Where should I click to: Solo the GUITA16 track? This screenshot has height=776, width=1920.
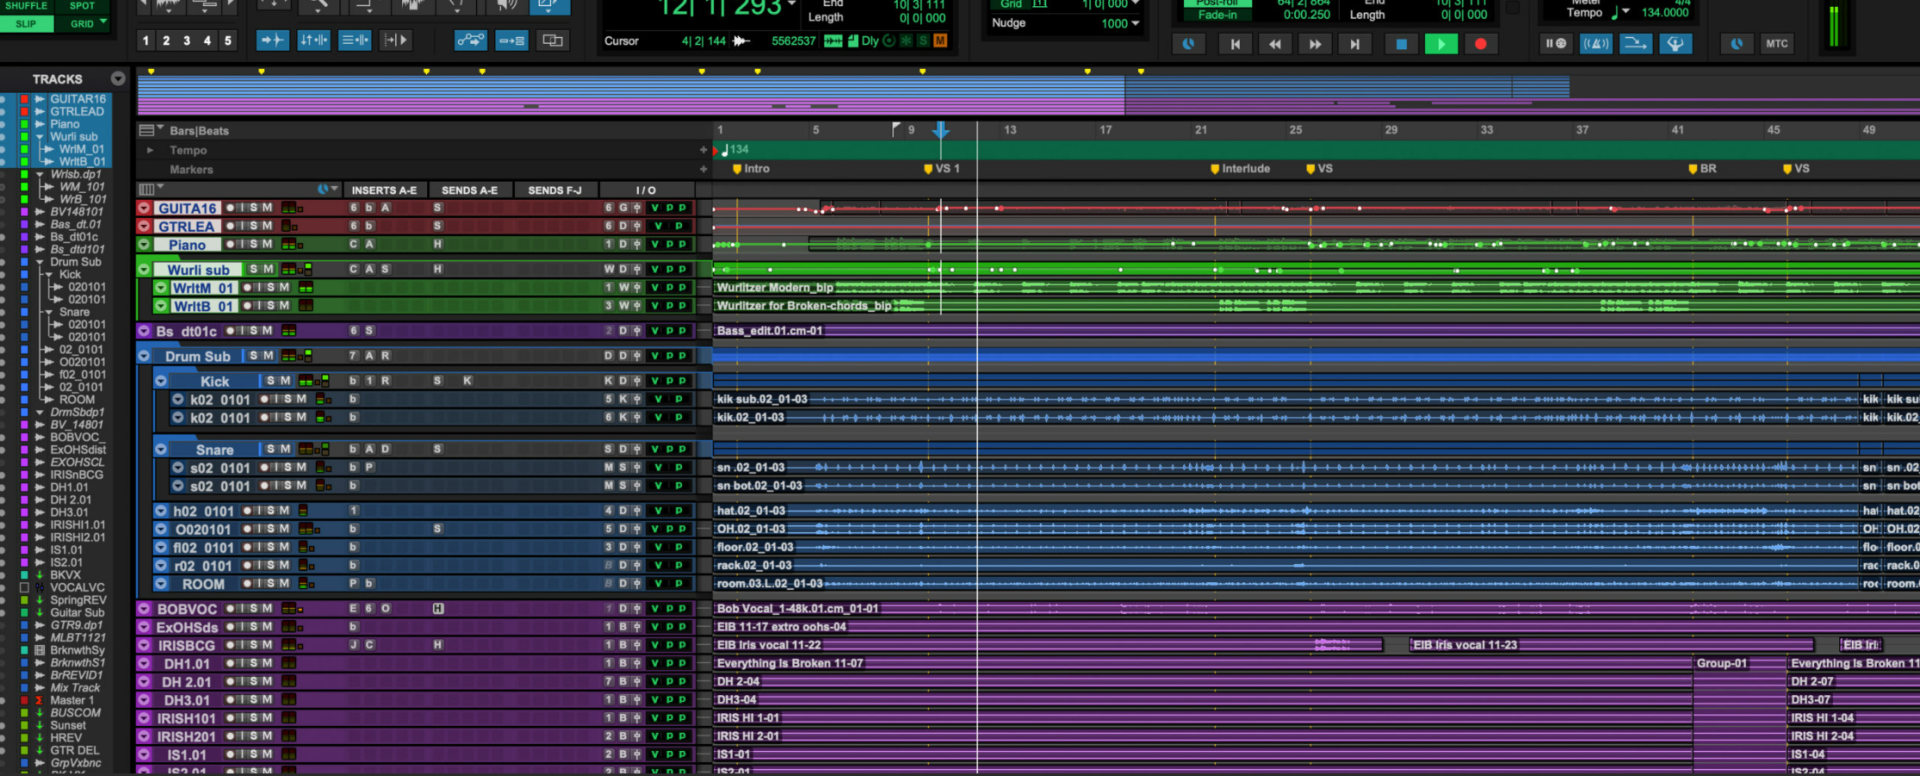[x=254, y=208]
